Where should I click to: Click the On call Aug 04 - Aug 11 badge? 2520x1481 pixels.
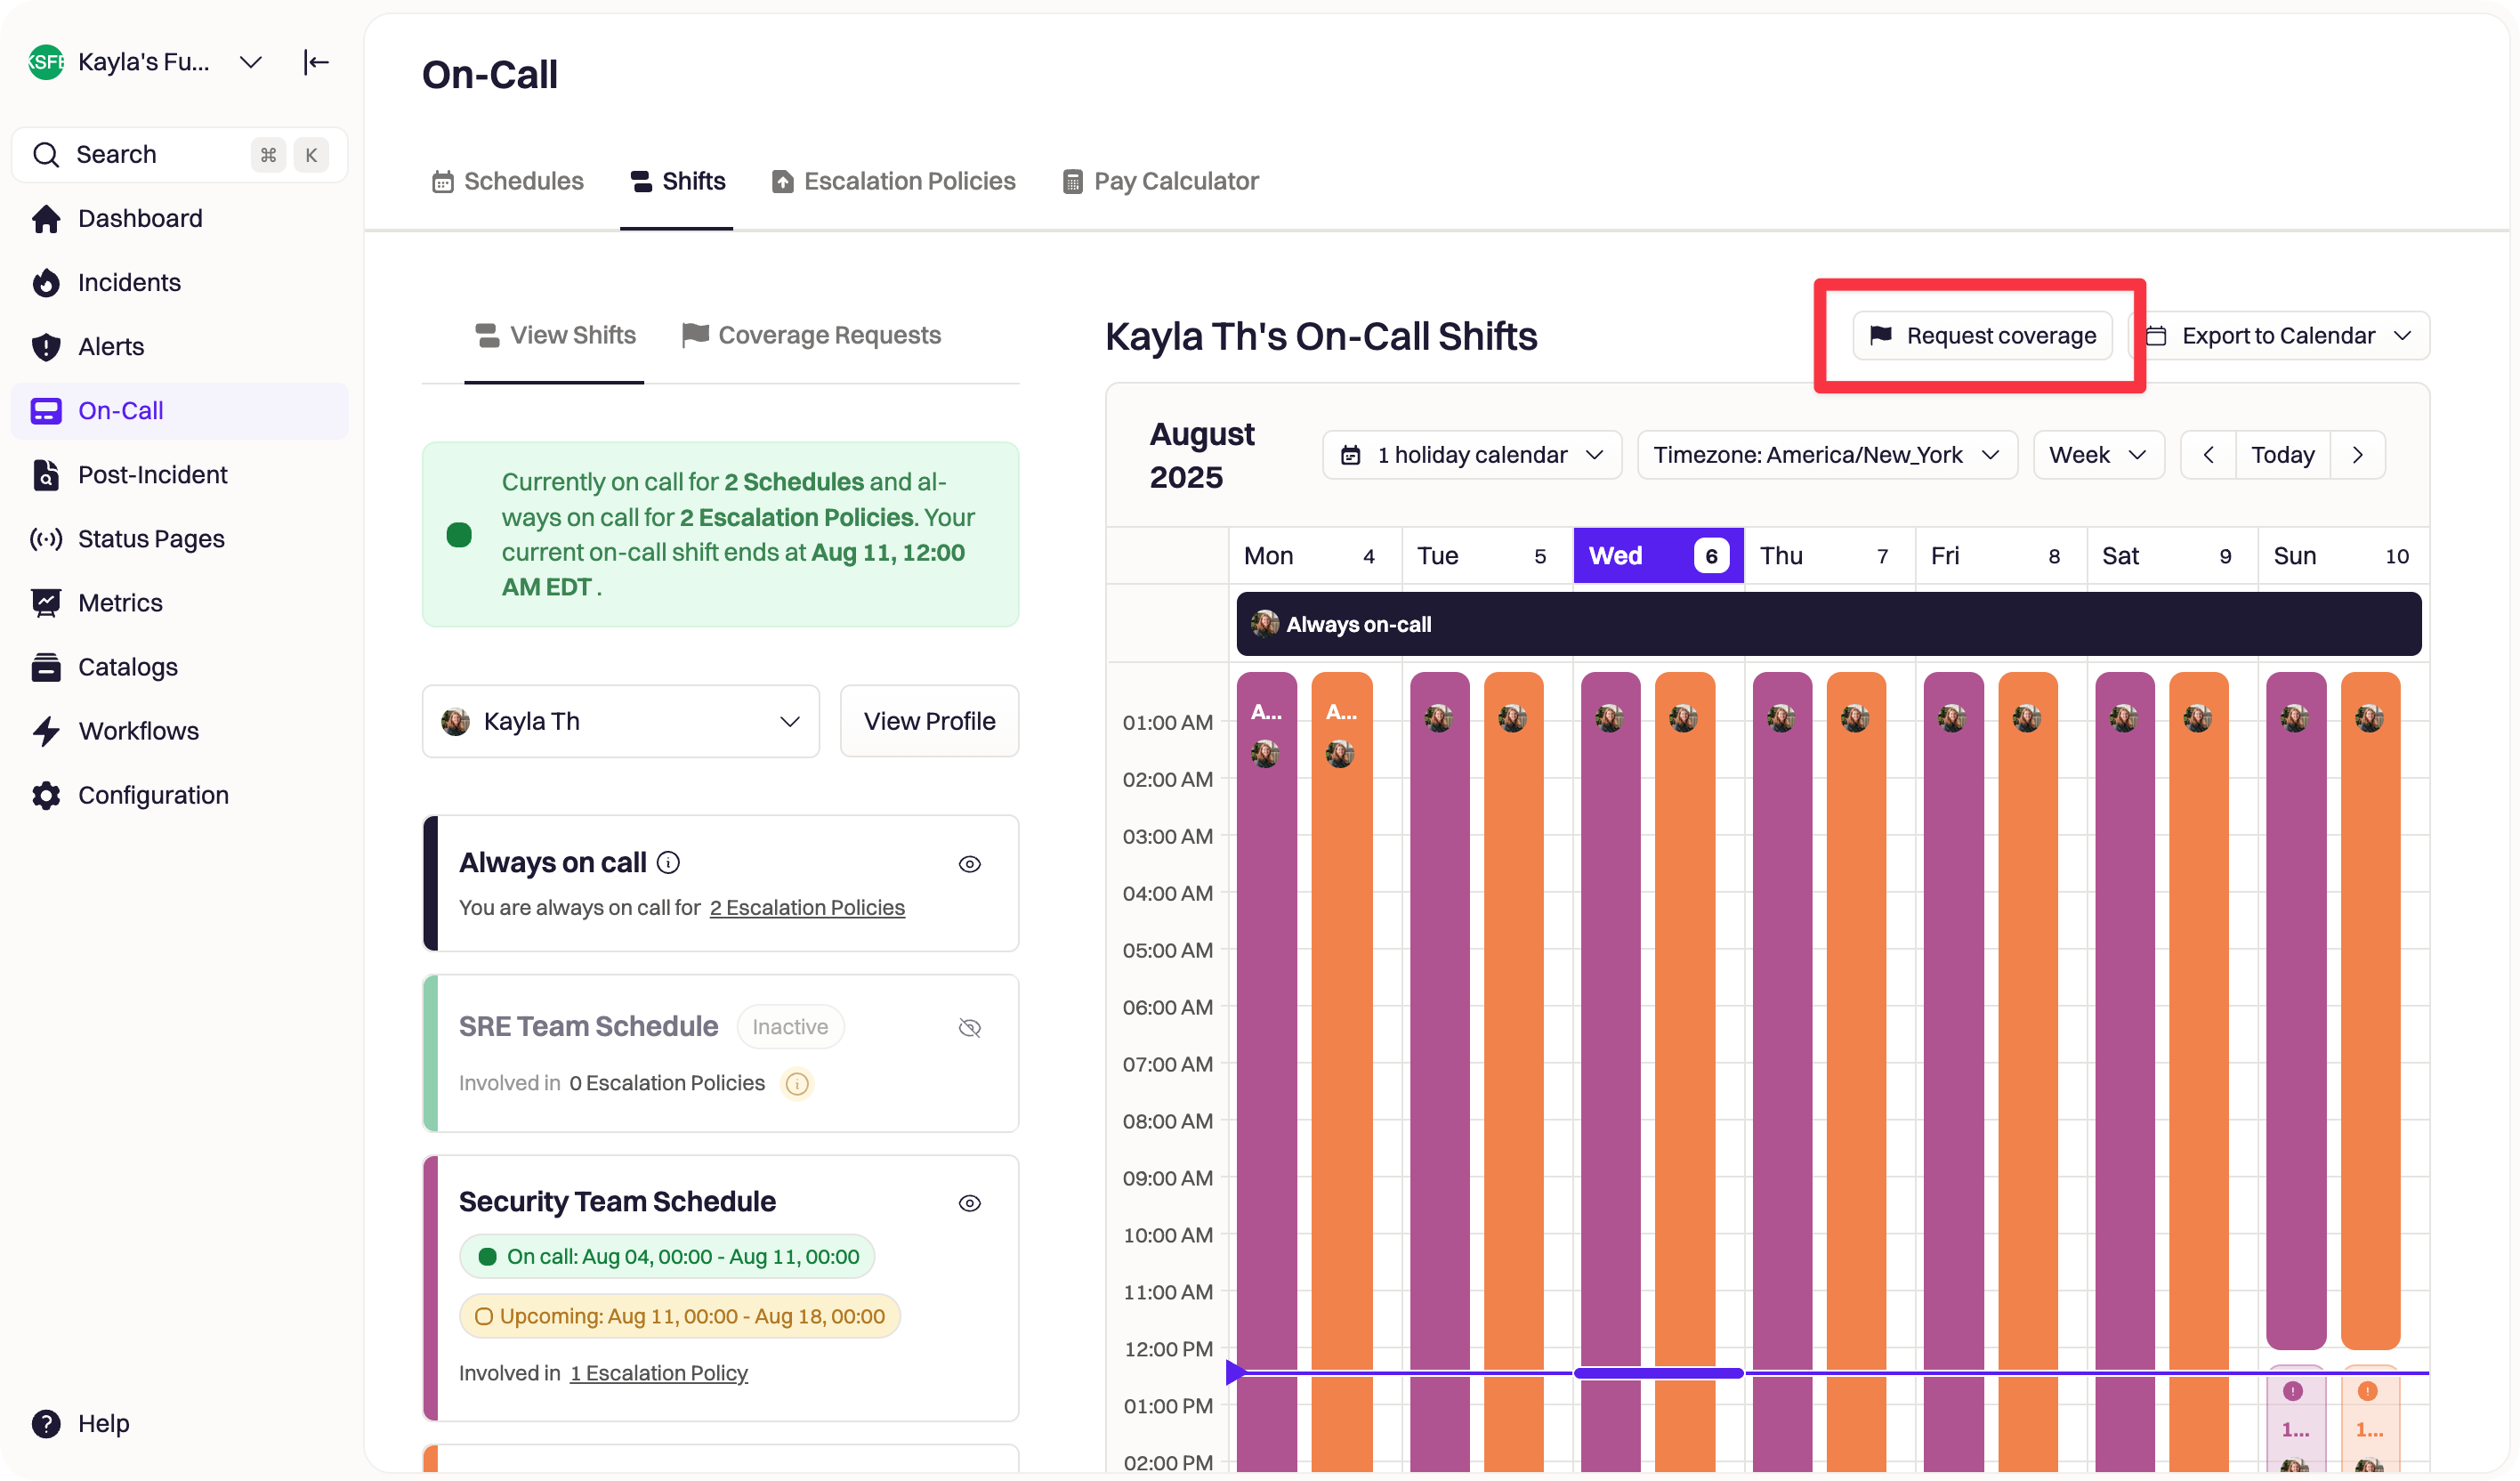[x=667, y=1257]
